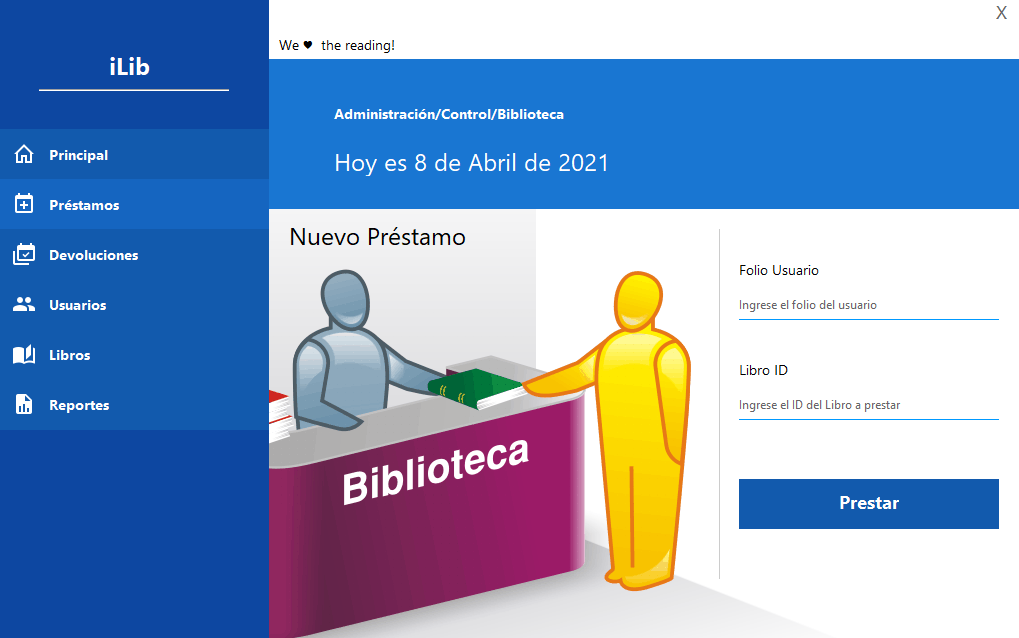Click the 'Folio Usuario' label

point(779,270)
